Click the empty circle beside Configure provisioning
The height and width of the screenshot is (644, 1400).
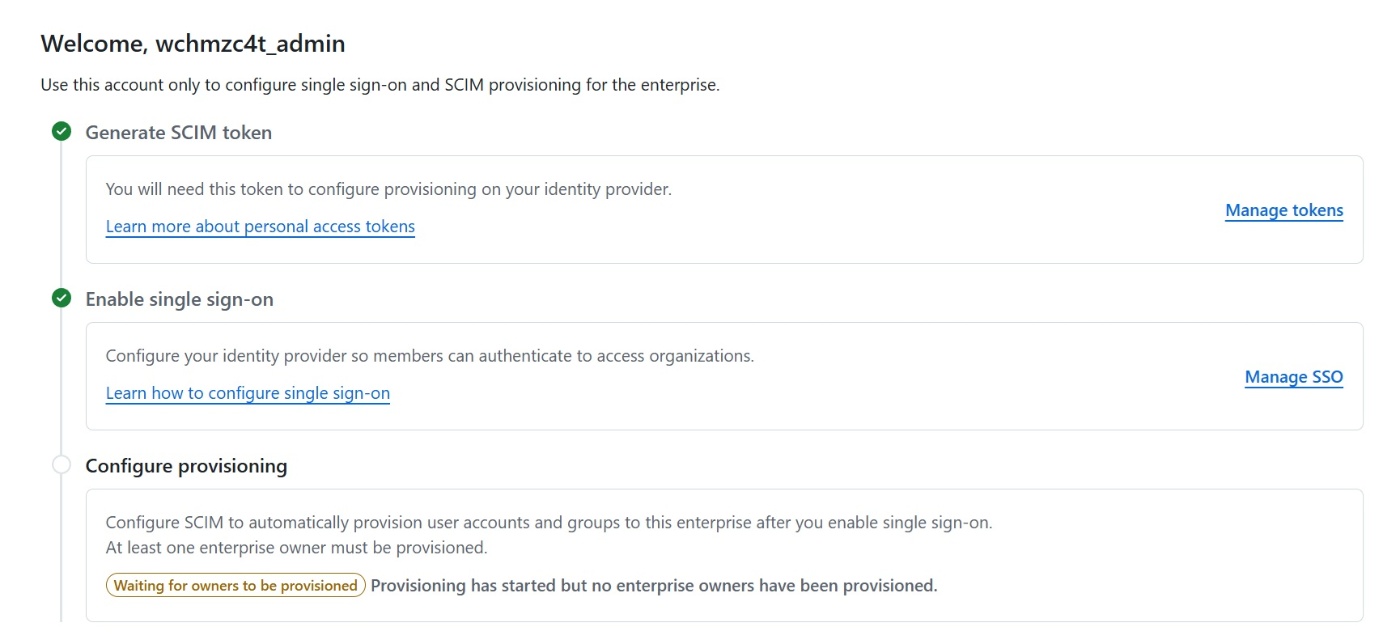(62, 465)
